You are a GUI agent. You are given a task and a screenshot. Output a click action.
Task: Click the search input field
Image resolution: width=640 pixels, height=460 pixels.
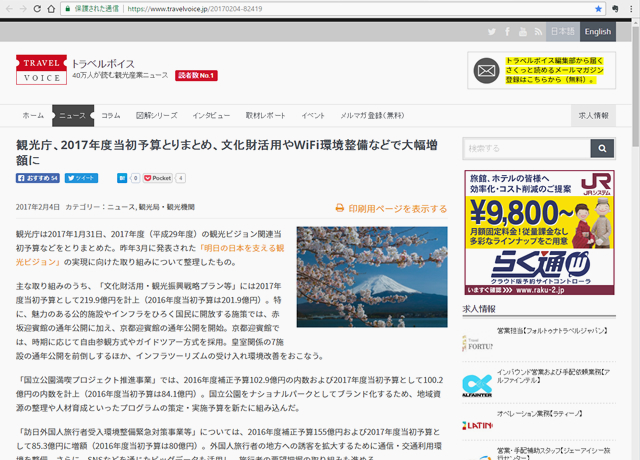pyautogui.click(x=526, y=149)
